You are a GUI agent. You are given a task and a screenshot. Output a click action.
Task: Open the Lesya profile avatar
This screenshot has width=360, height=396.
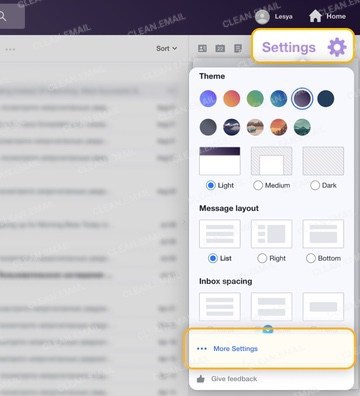click(262, 17)
